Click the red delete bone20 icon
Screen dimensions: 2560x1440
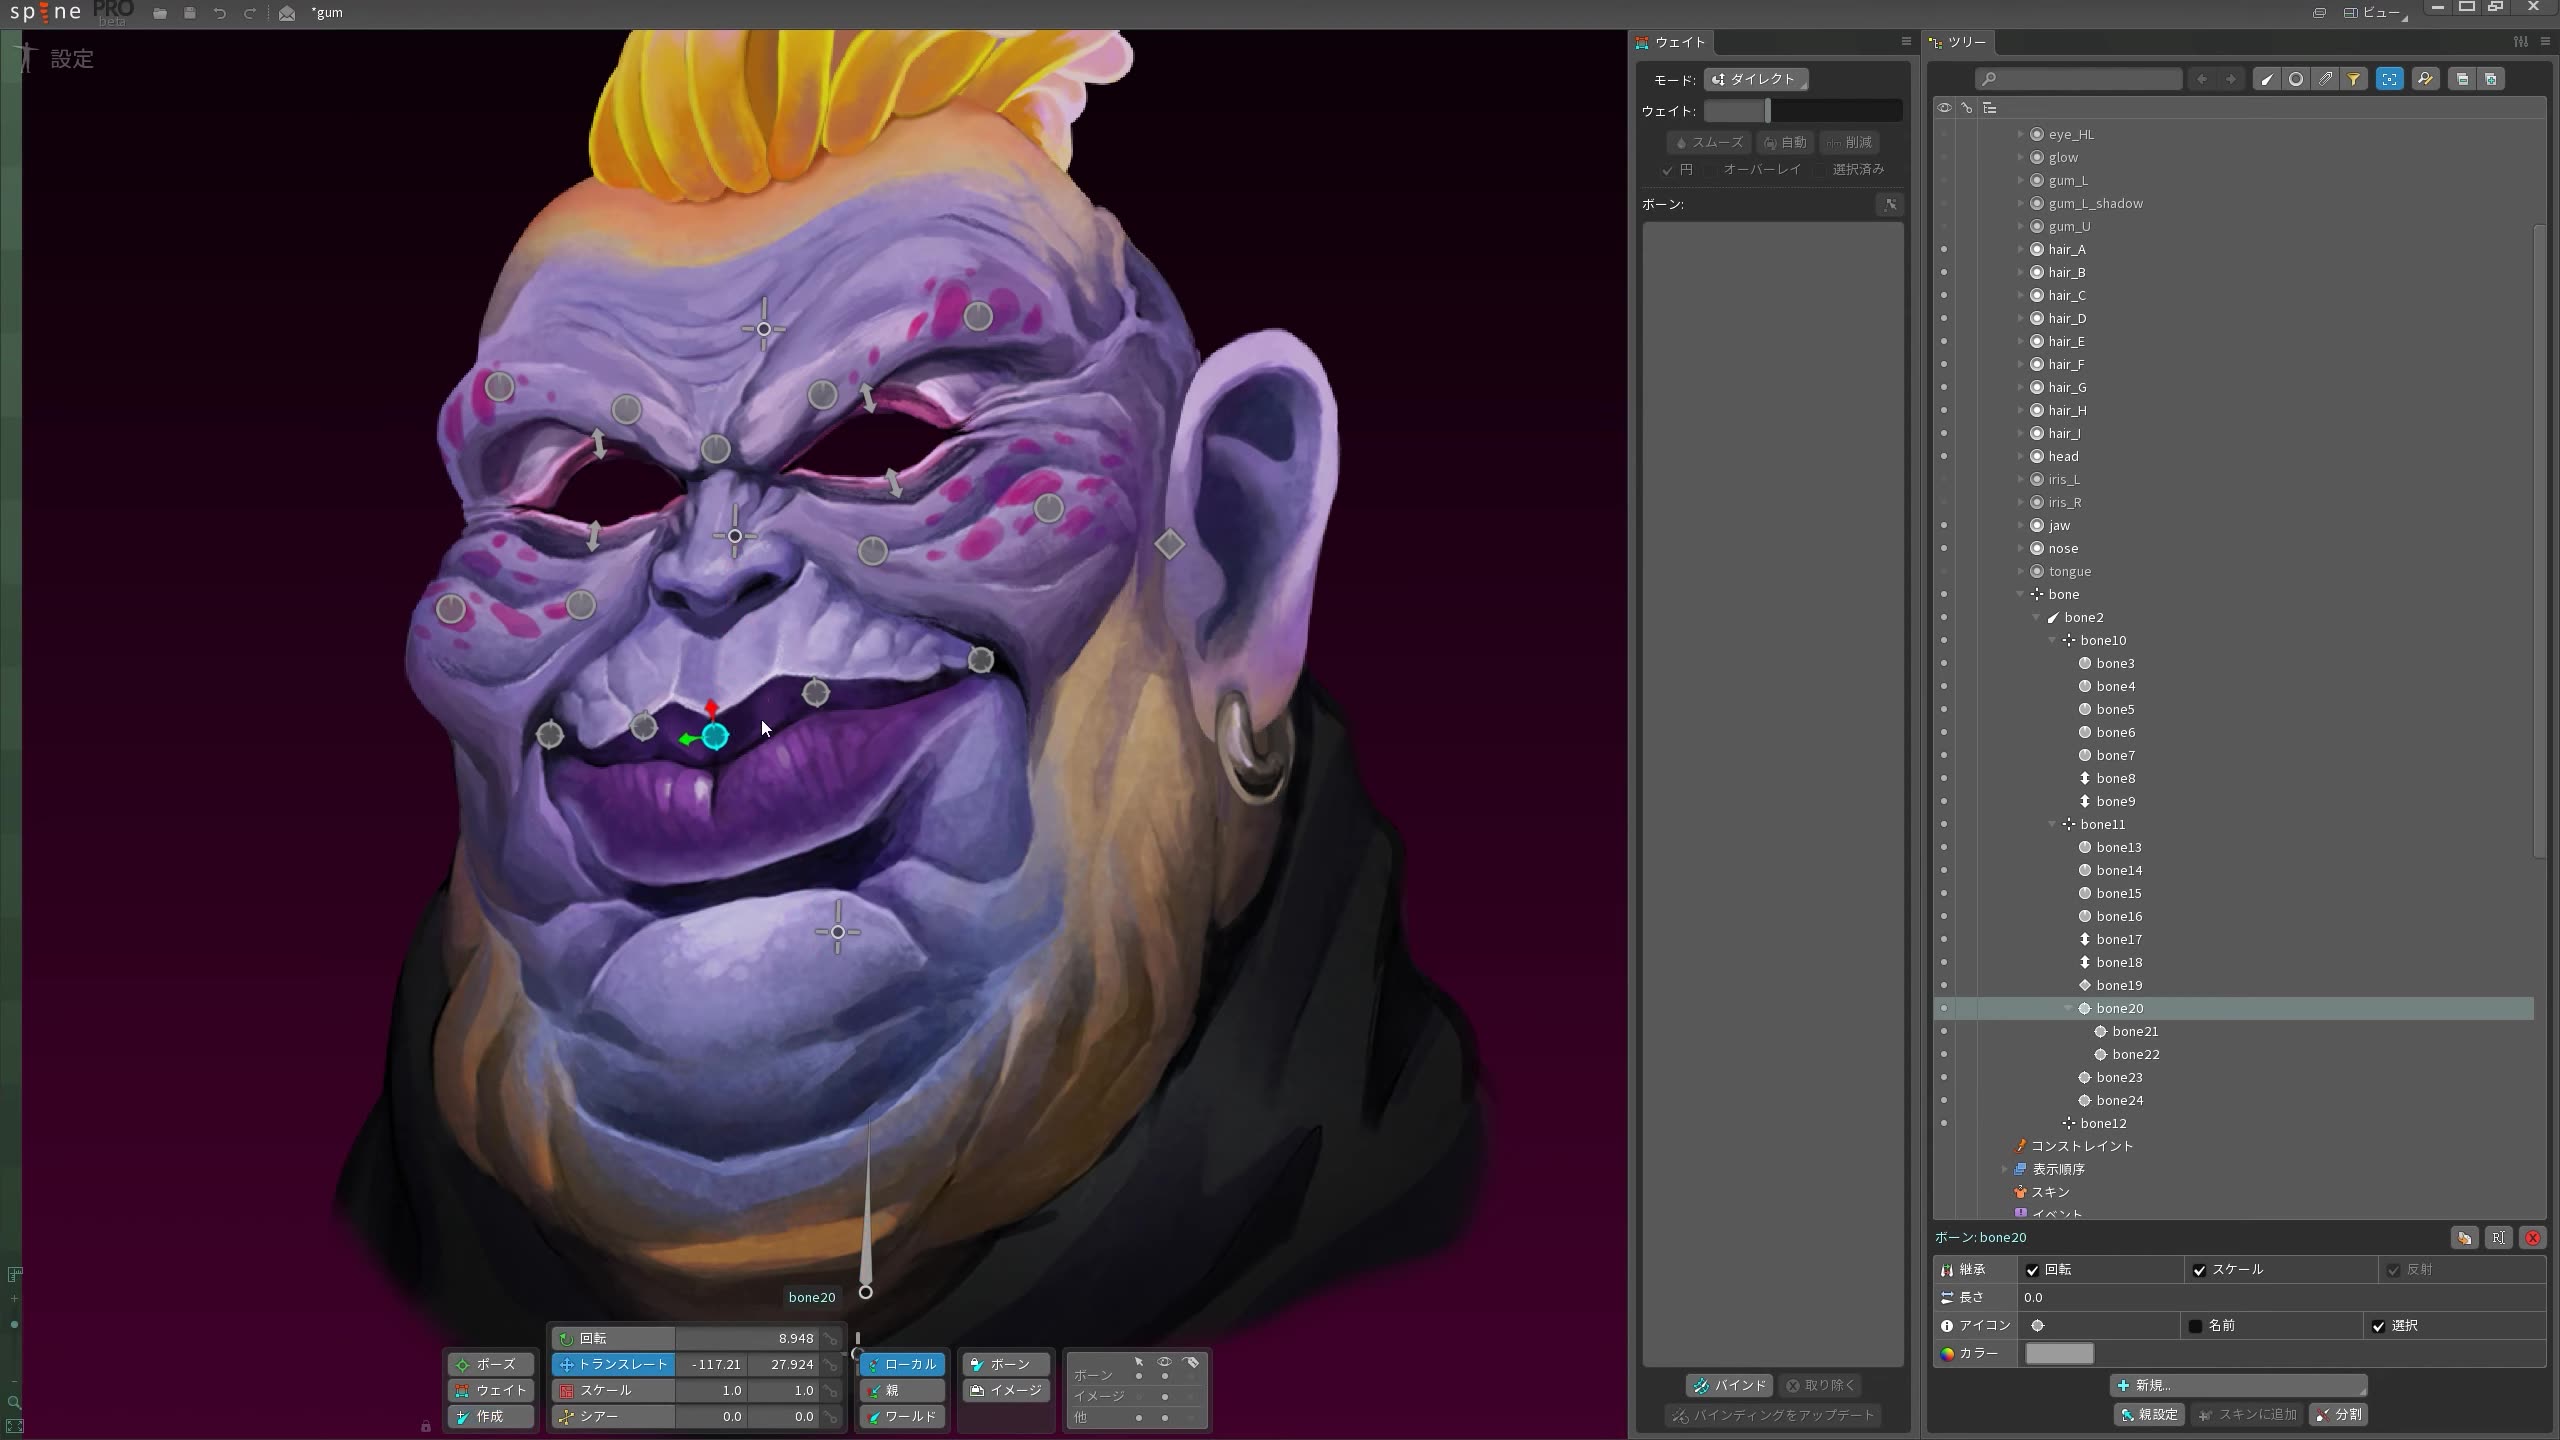point(2533,1238)
